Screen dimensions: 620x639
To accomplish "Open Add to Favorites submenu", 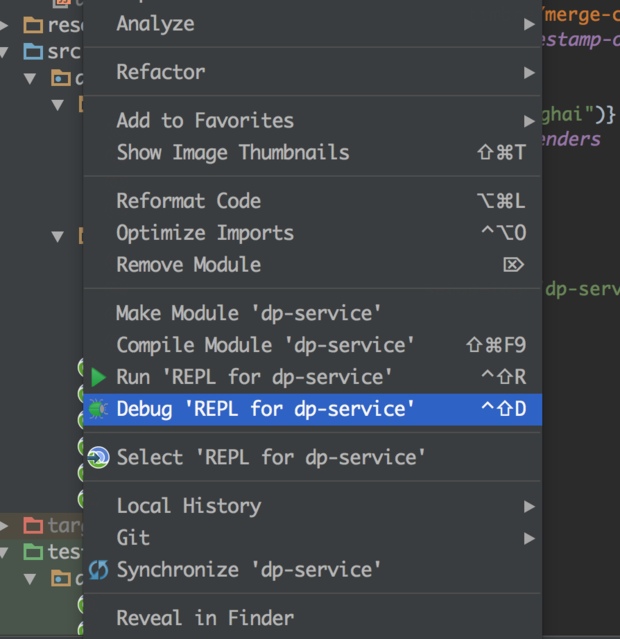I will coord(312,121).
